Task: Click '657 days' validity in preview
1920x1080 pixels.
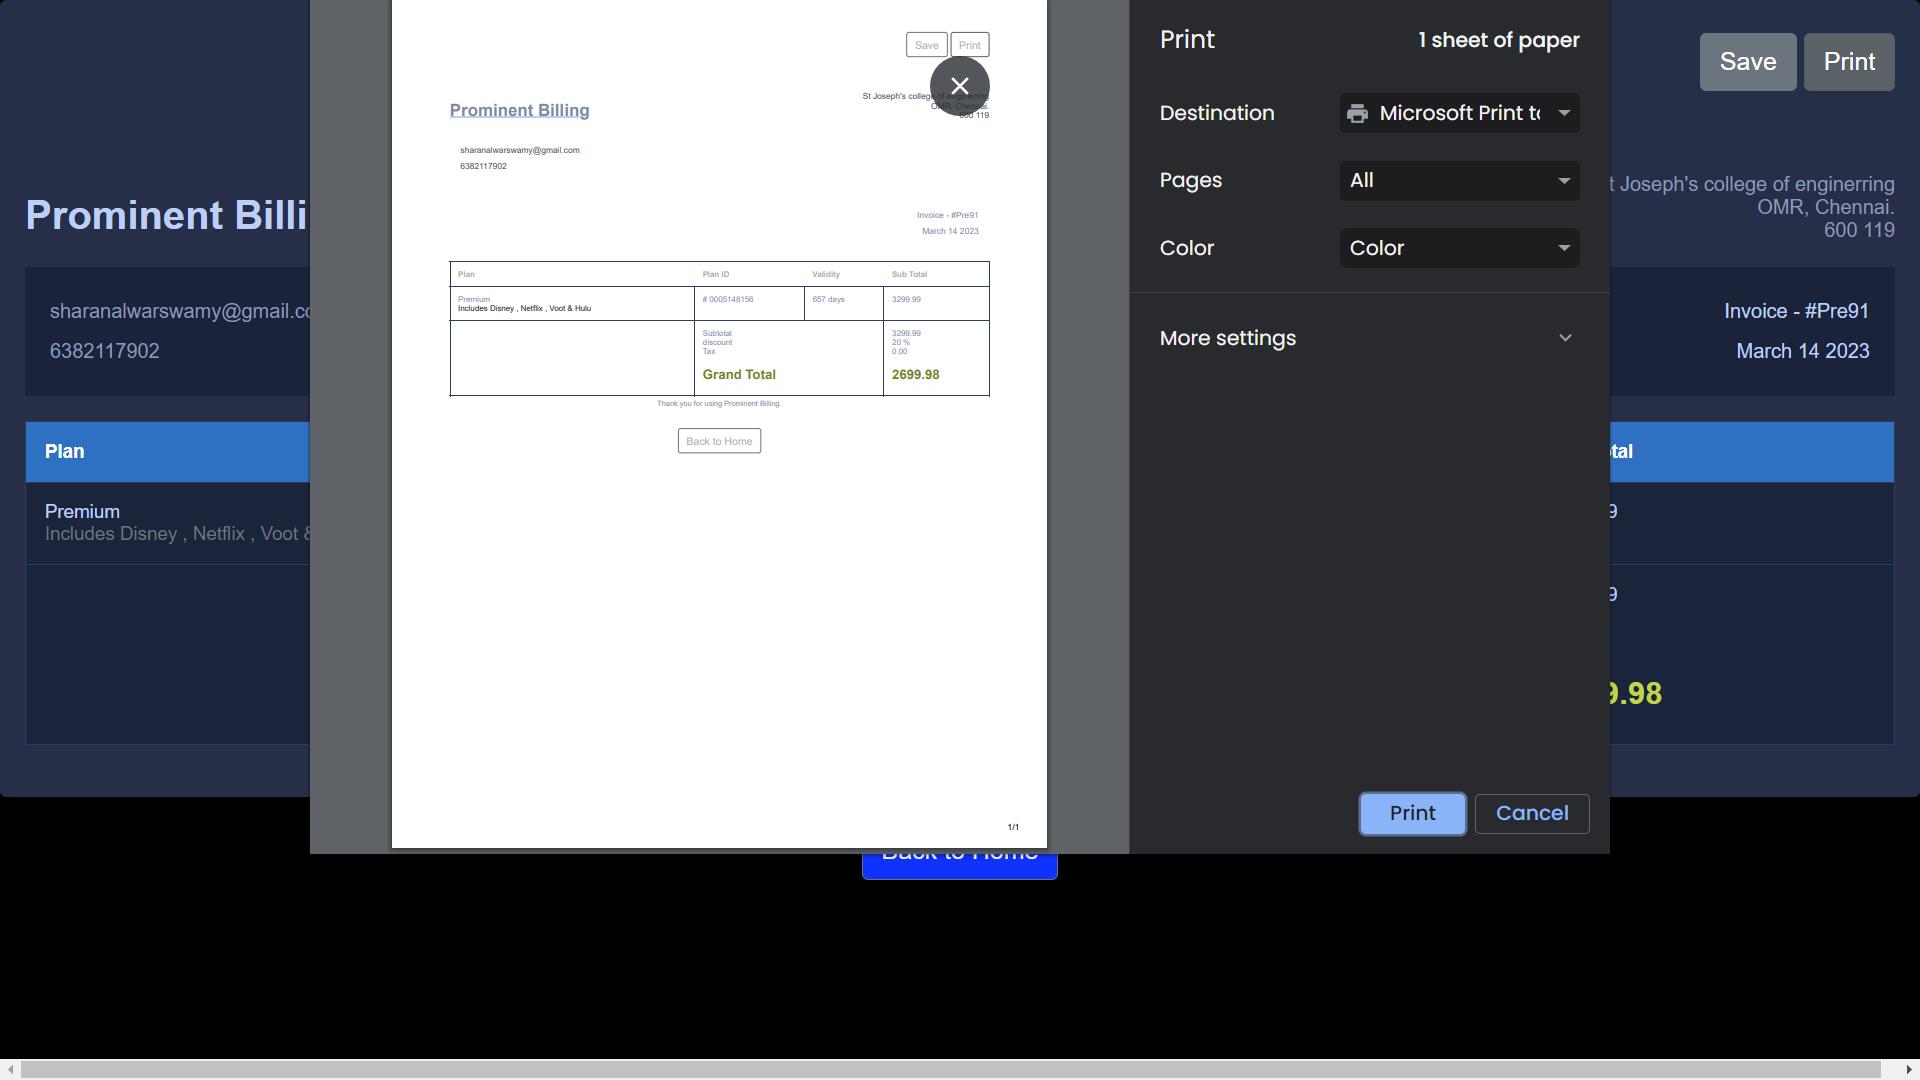Action: (x=828, y=299)
